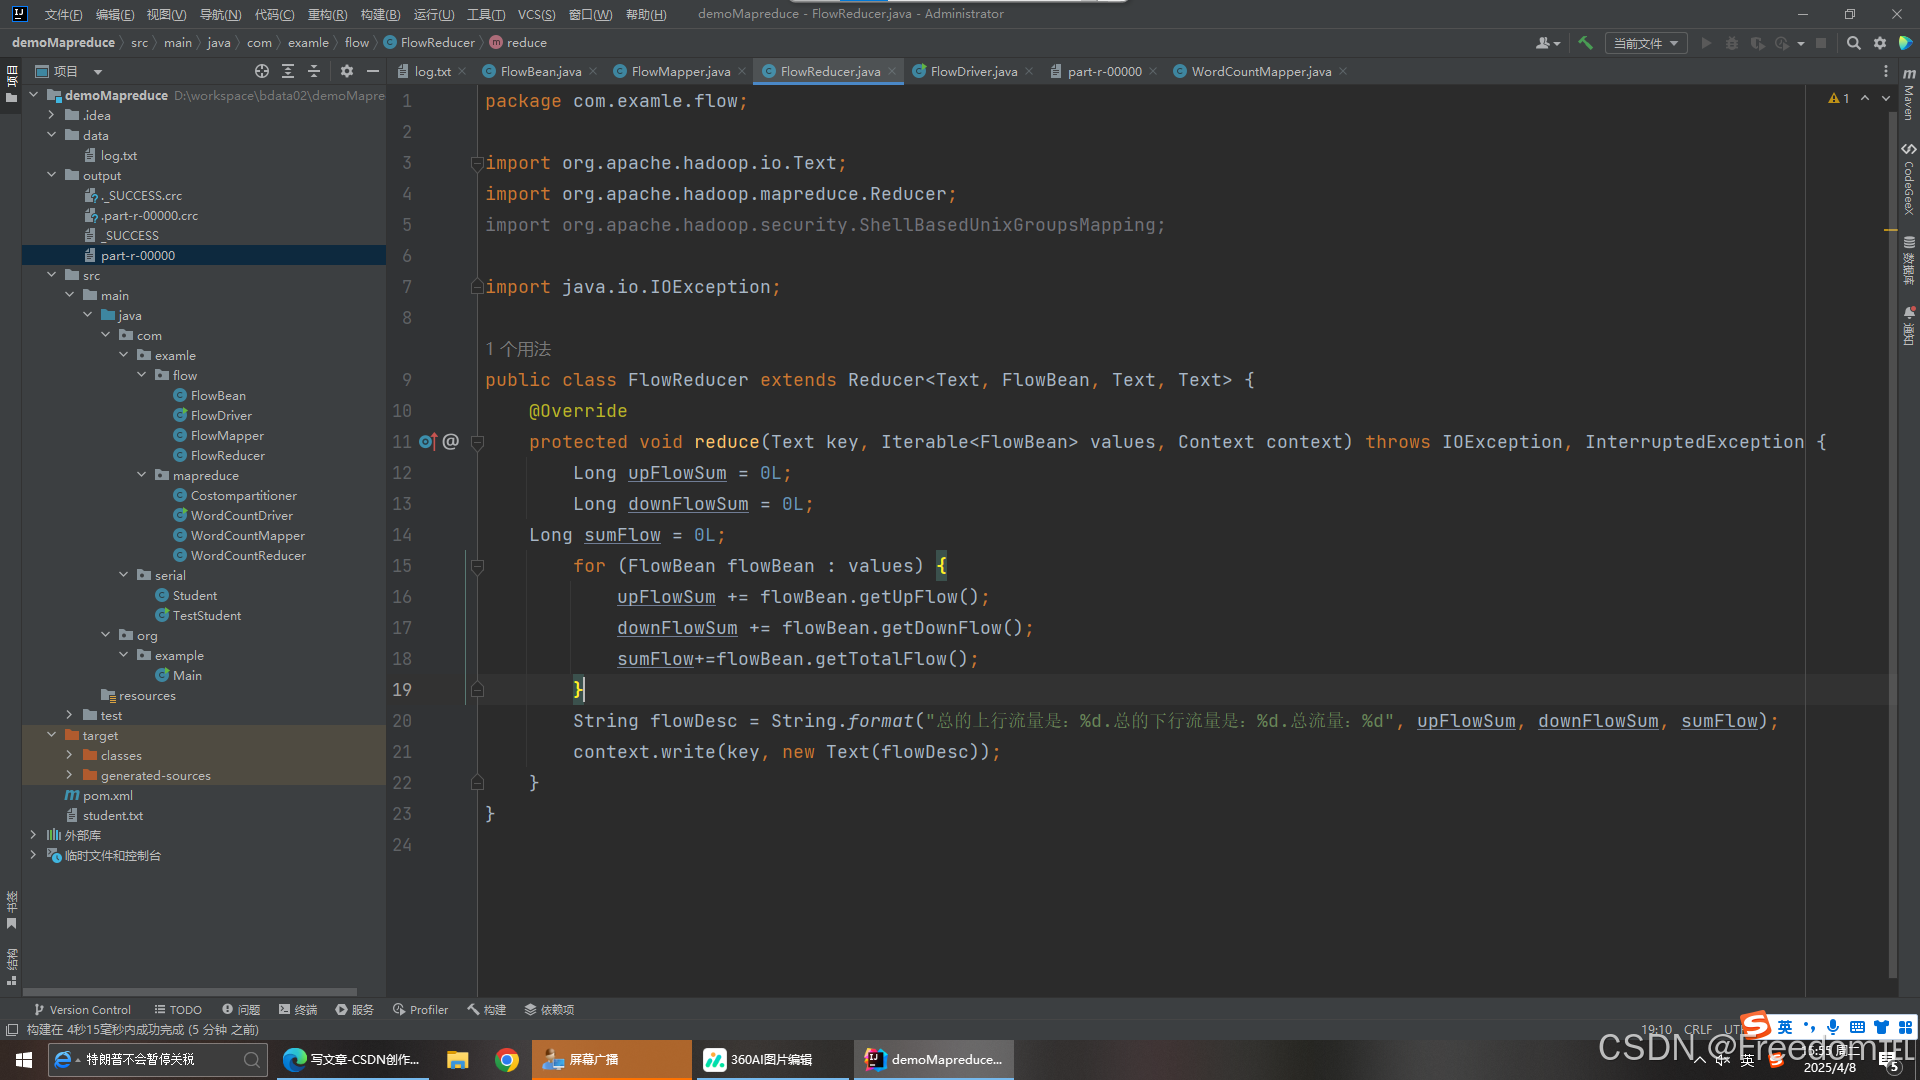Click Collapse All icon in project panel

pos(314,71)
